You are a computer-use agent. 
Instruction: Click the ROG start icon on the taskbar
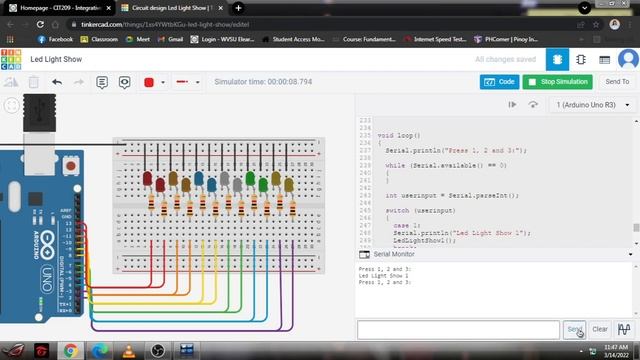[x=13, y=351]
